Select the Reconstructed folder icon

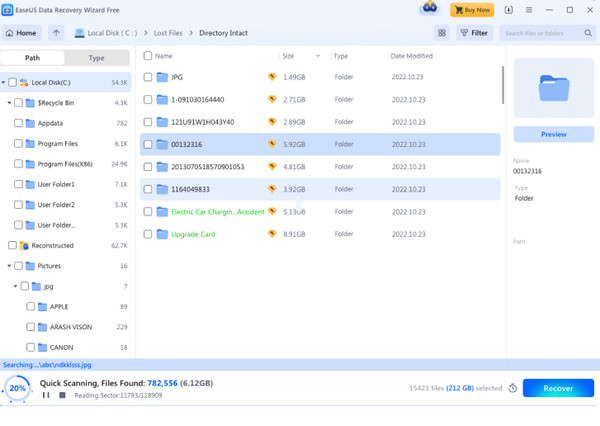24,245
